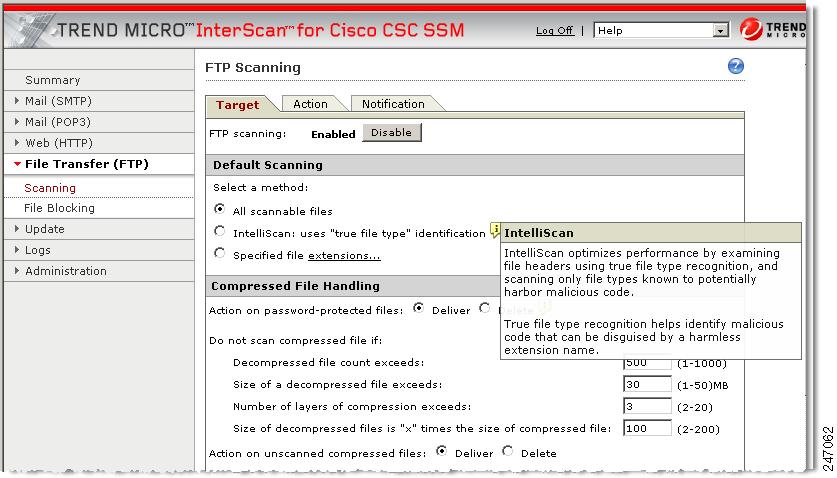Click the decompressed file count field

point(647,363)
